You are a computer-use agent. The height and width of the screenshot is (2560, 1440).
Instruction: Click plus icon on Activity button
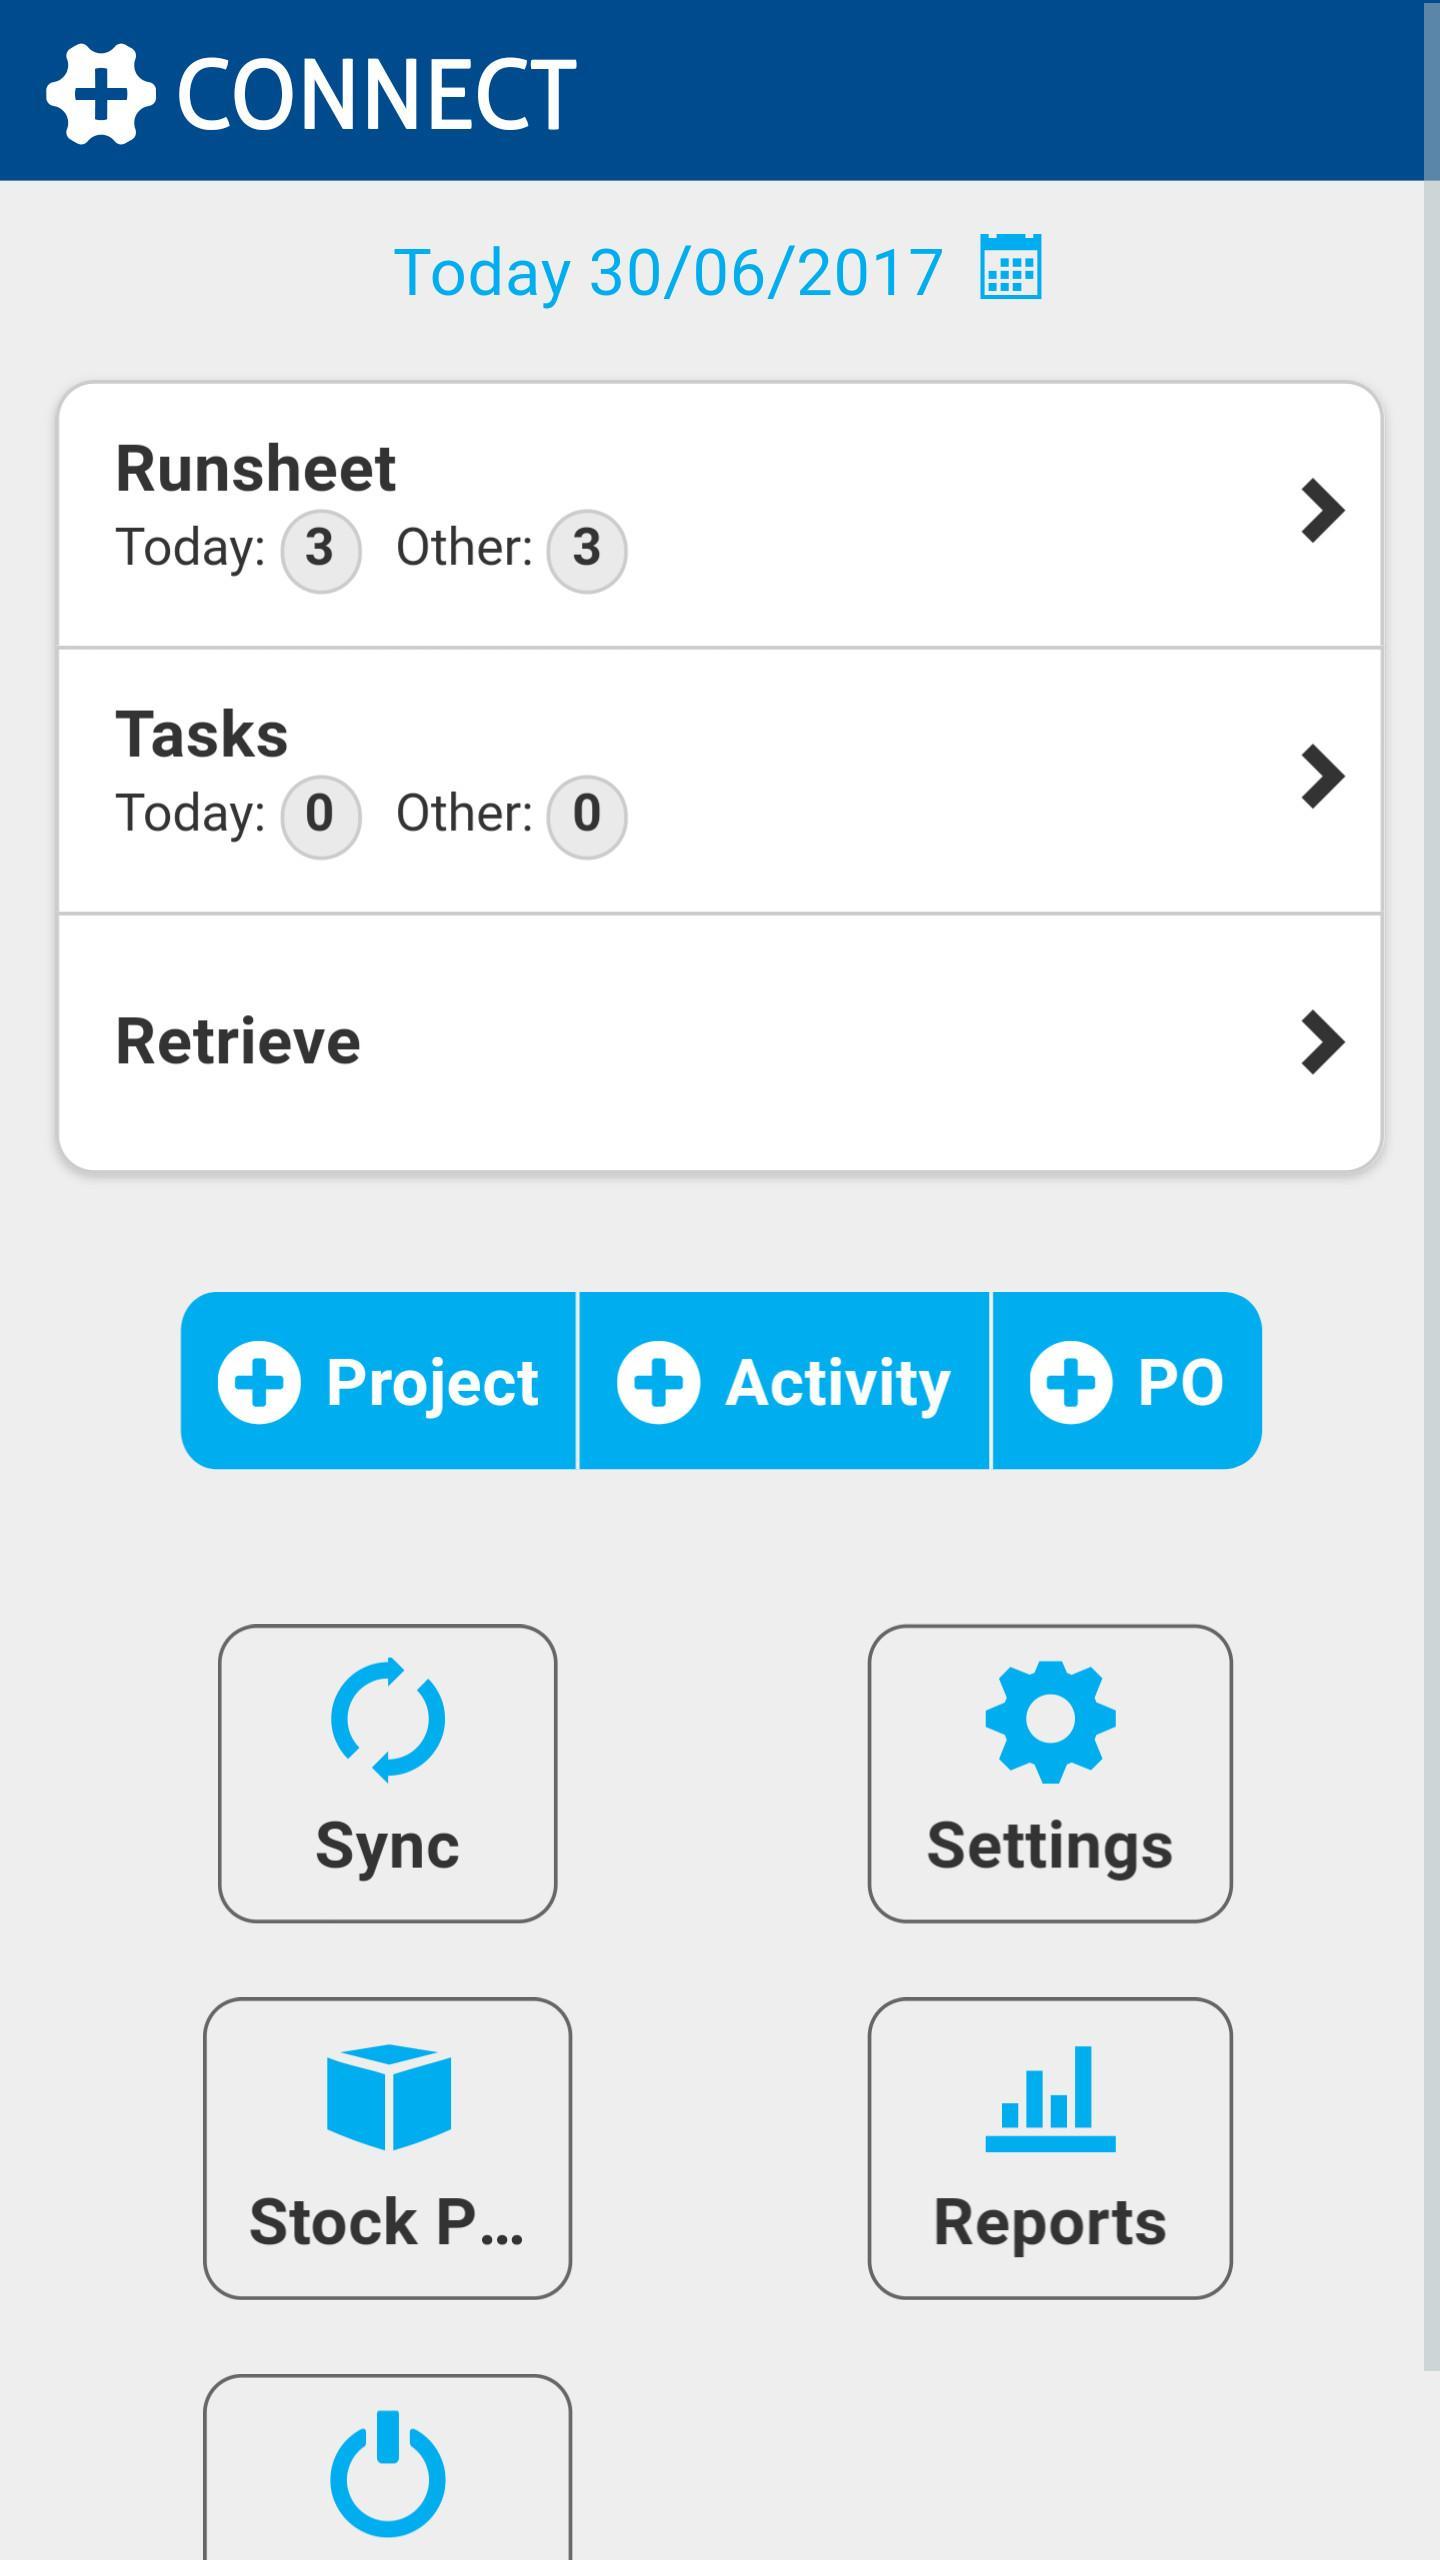click(658, 1382)
